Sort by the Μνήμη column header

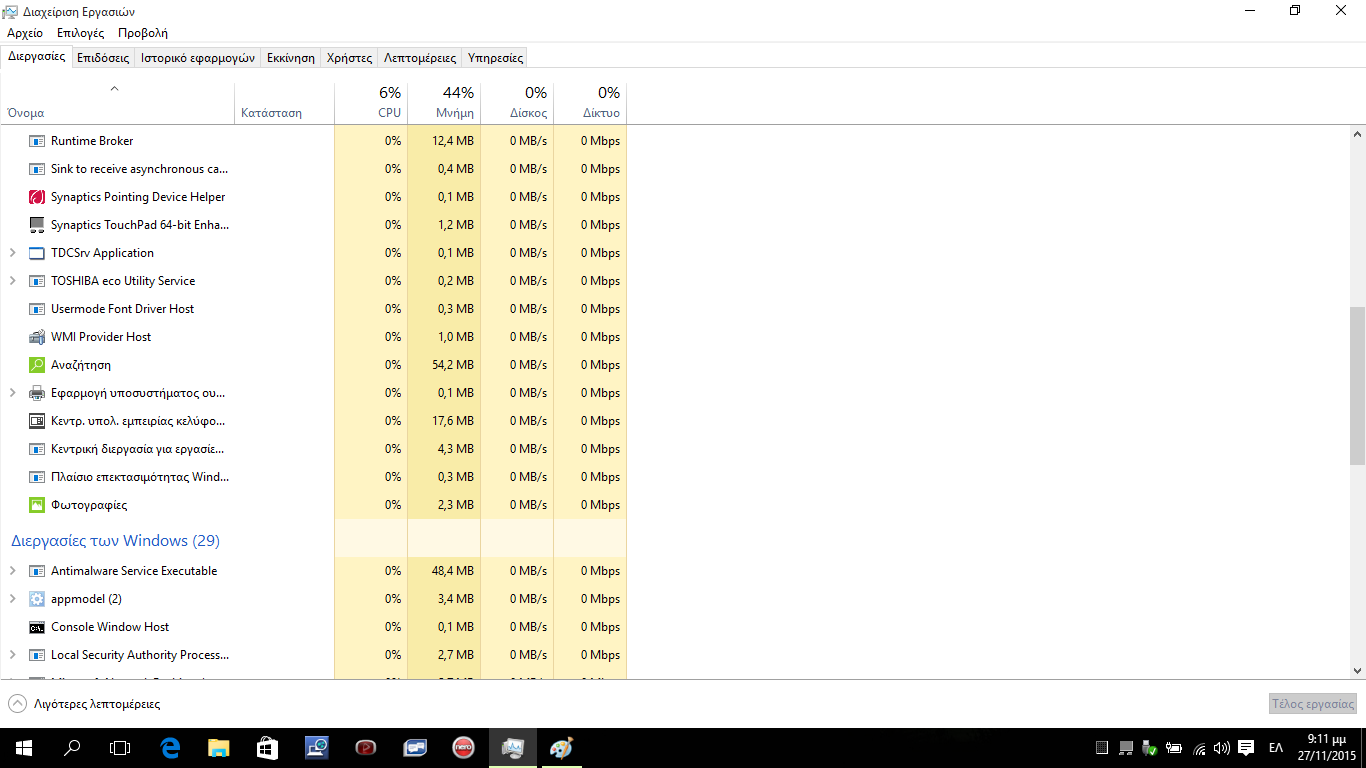[x=444, y=102]
